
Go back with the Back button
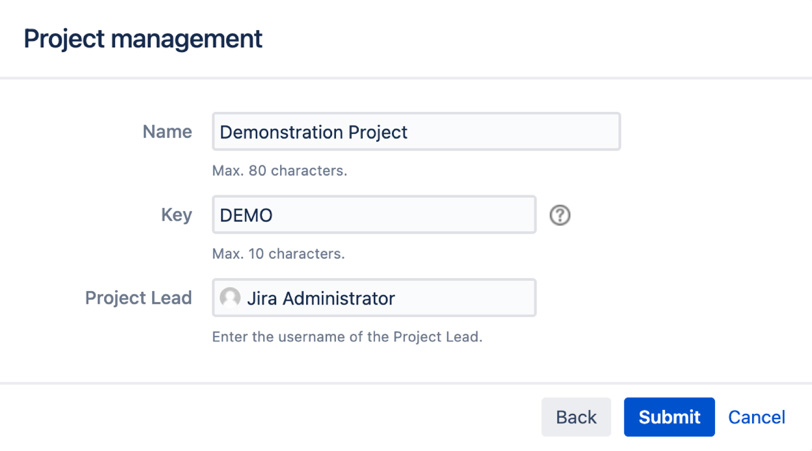(576, 417)
